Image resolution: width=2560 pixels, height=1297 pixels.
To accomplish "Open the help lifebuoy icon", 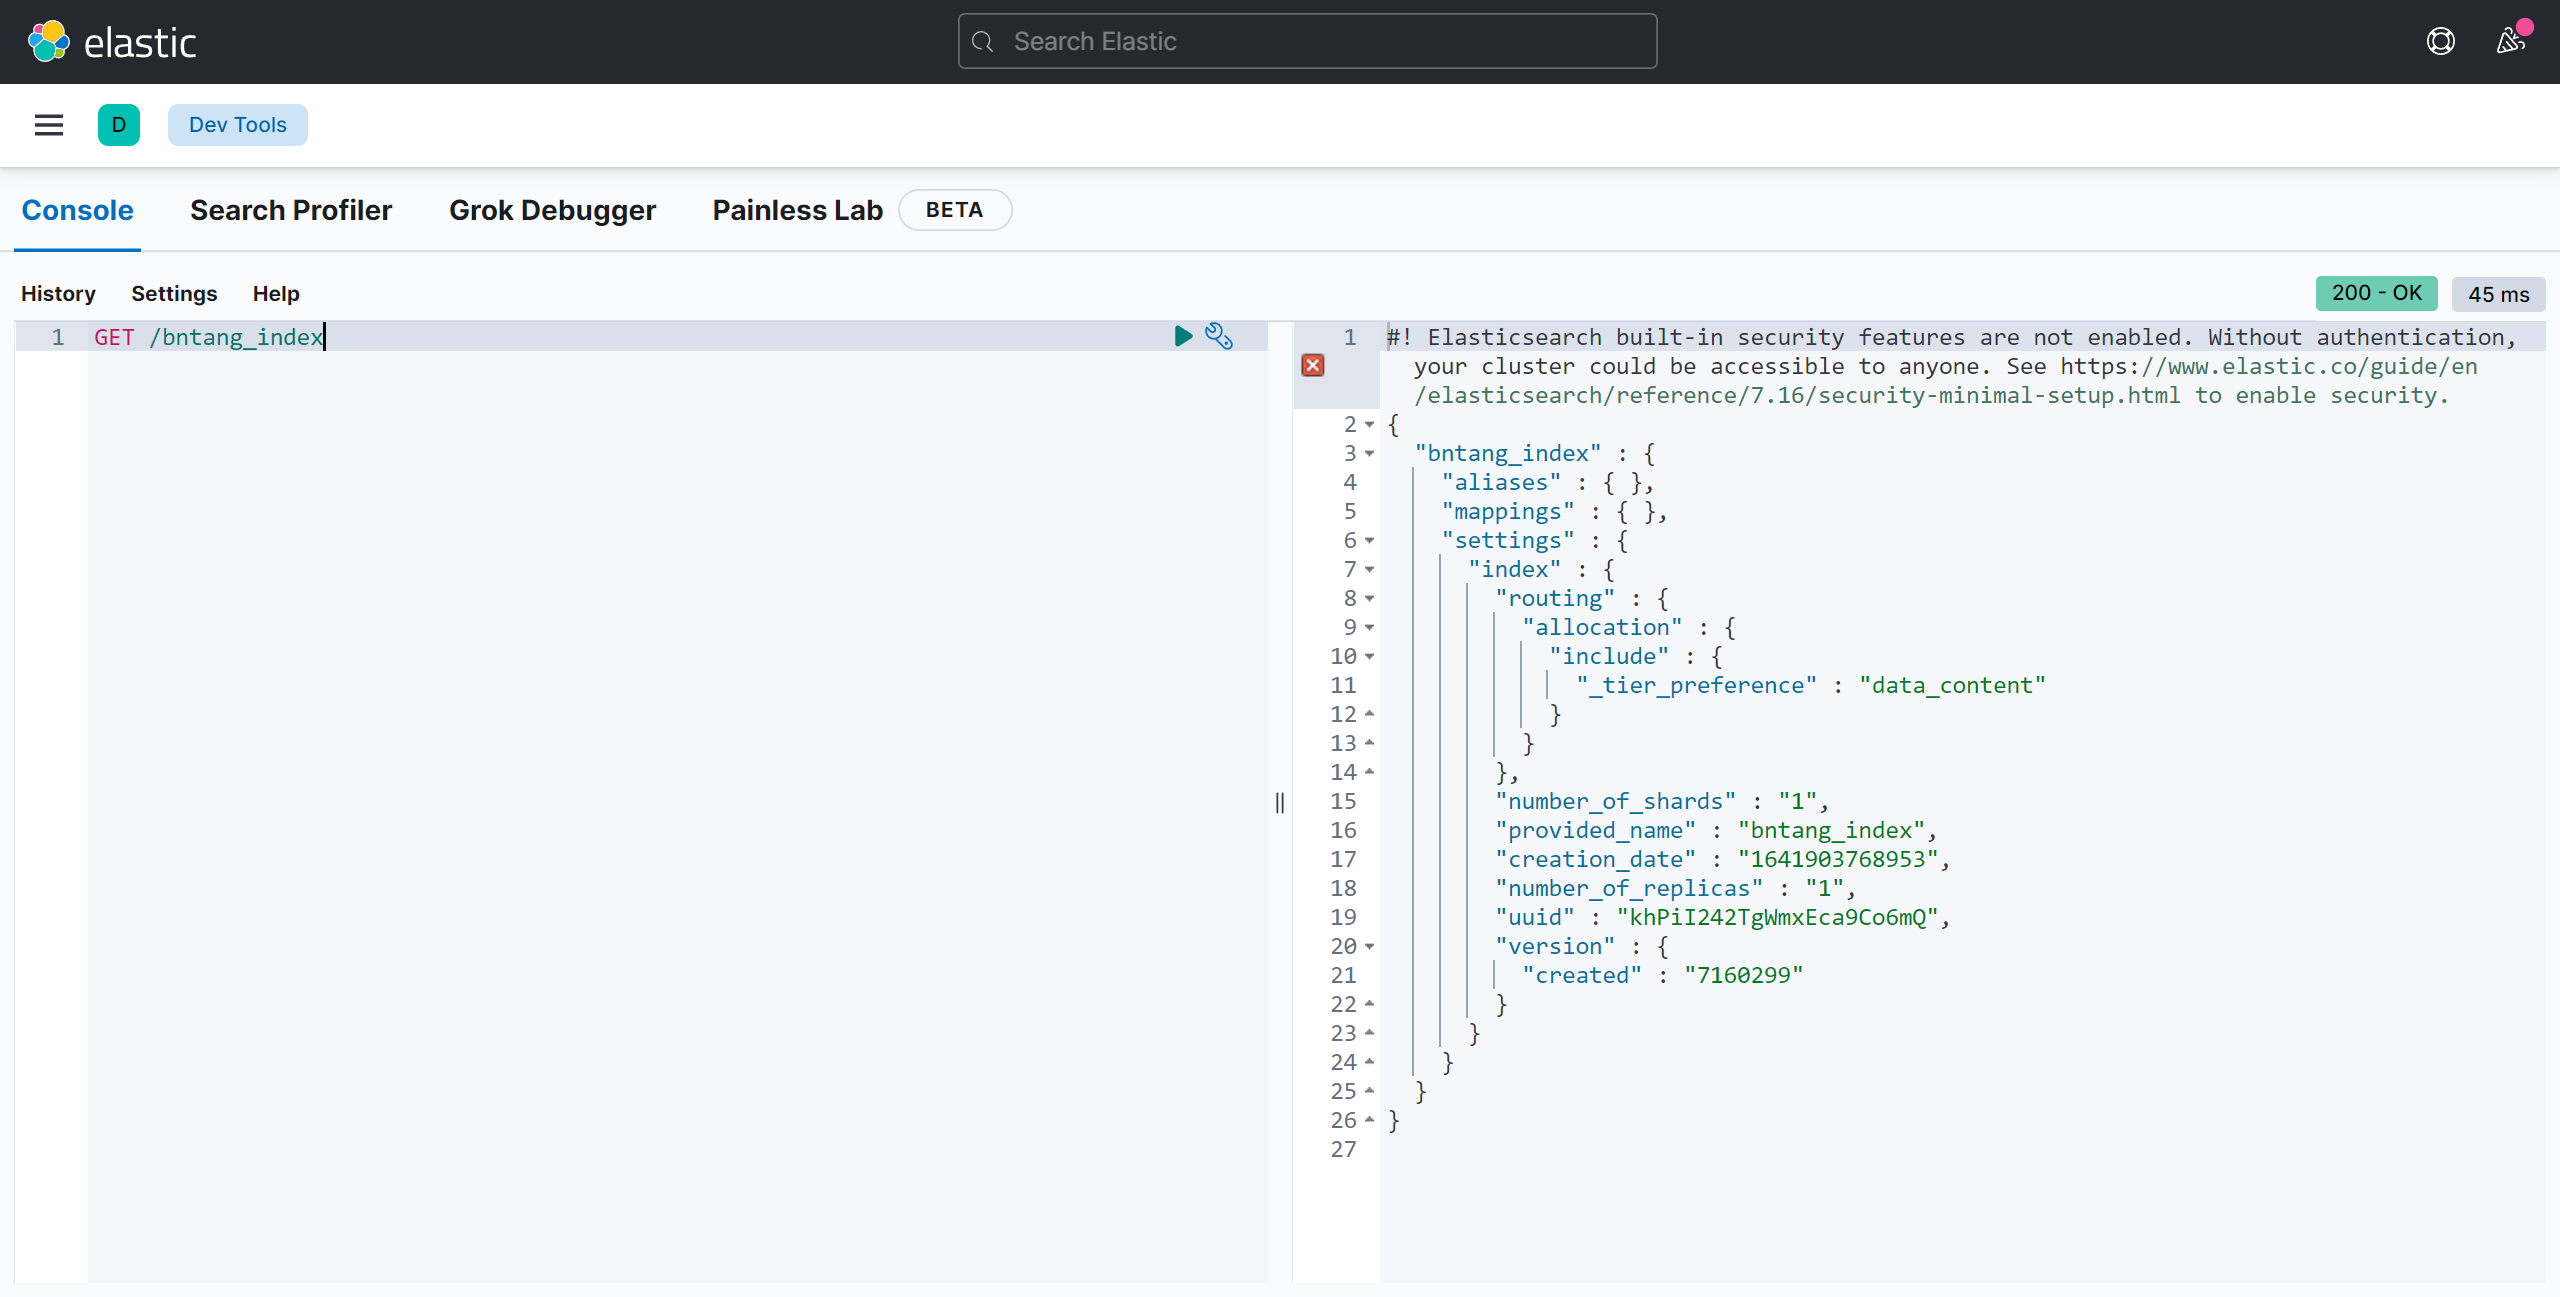I will (x=2441, y=41).
